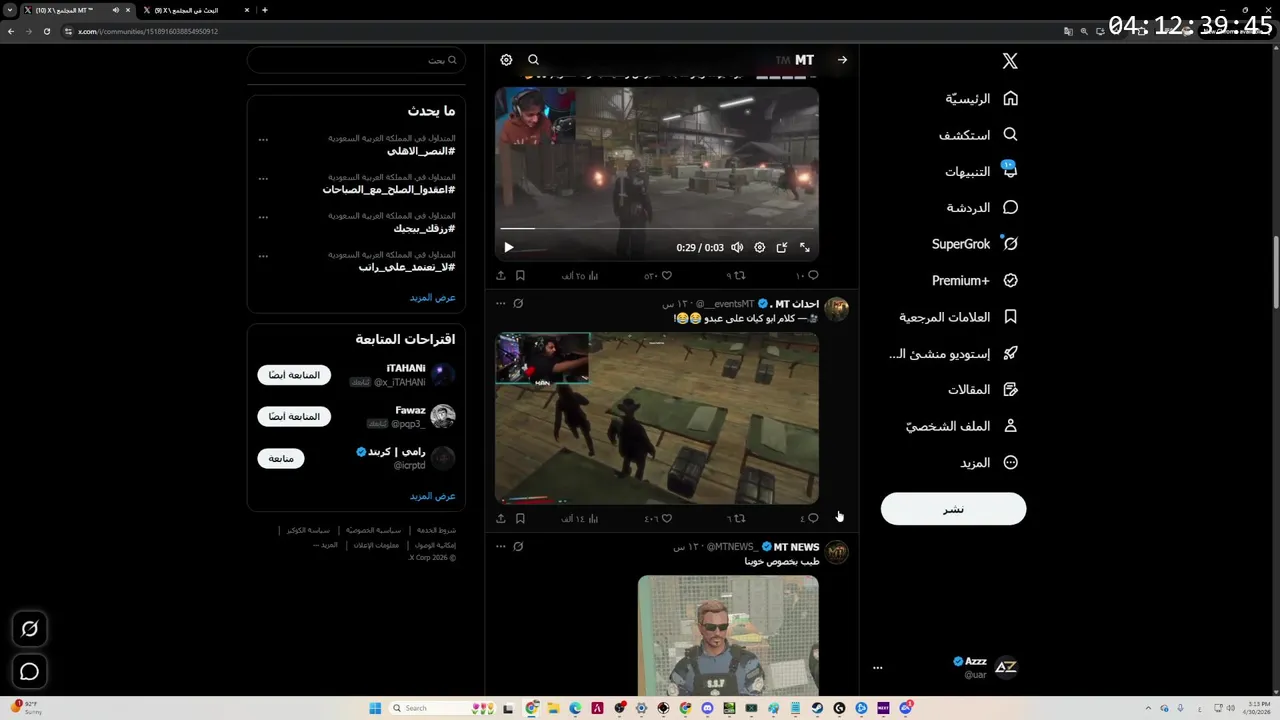This screenshot has height=720, width=1280.
Task: Open options for #رزقك_بيجيك trend
Action: [x=263, y=216]
